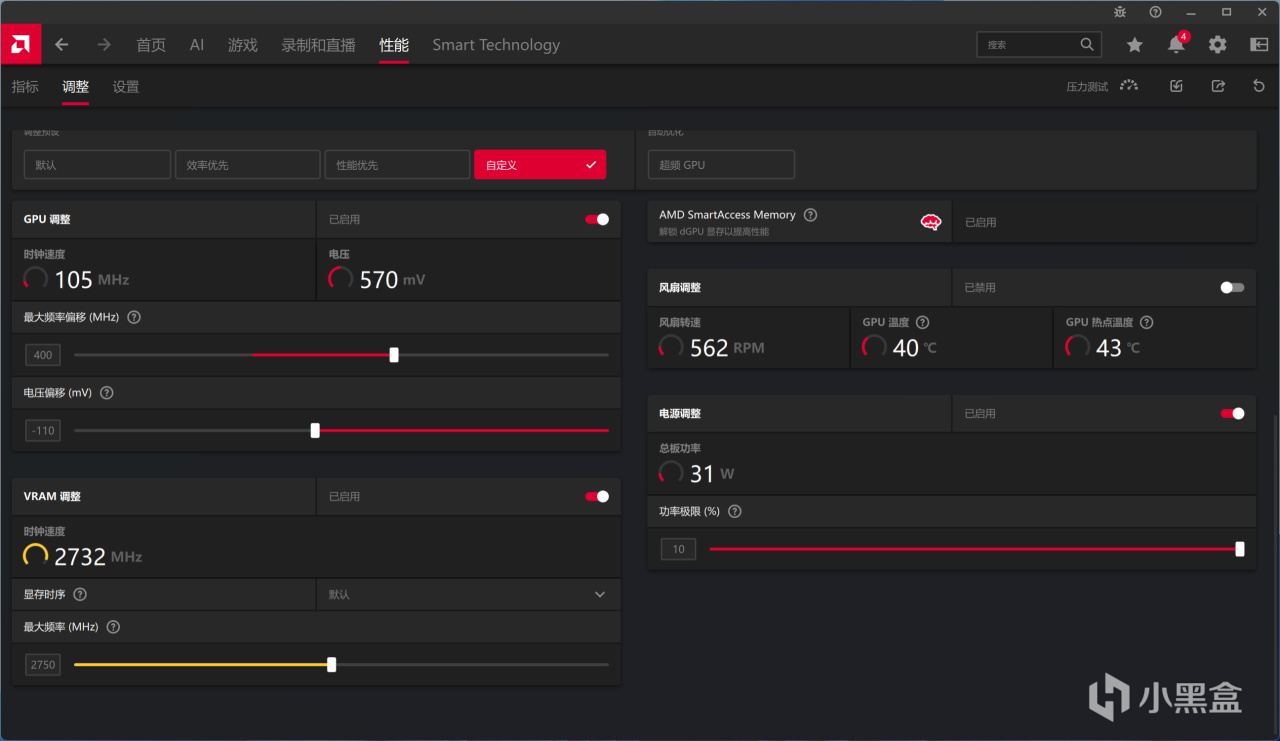Screen dimensions: 1280x741
Task: Click the VRAM clock reading 2732 MHz
Action: [x=98, y=556]
